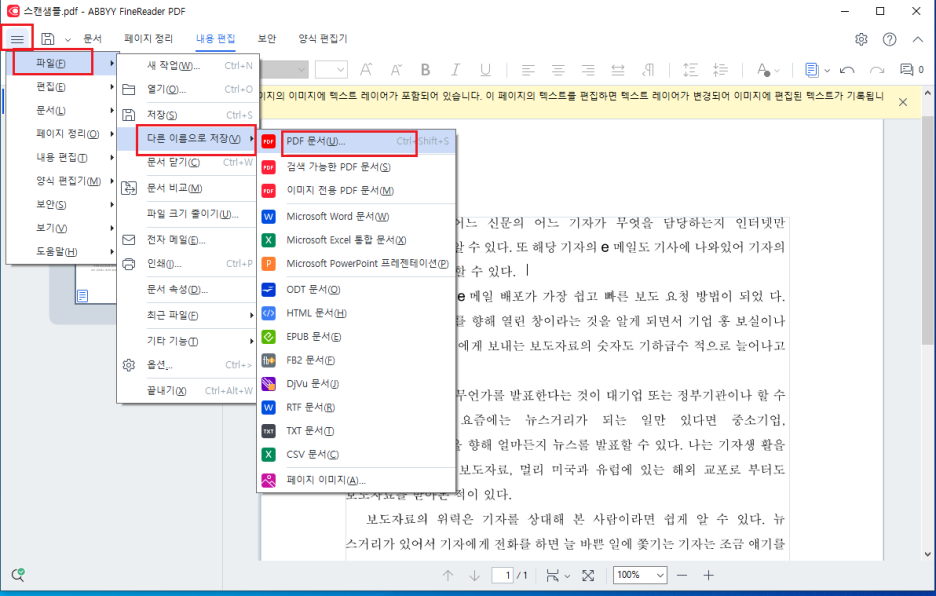Justify text alignment
The image size is (936, 596).
point(618,70)
